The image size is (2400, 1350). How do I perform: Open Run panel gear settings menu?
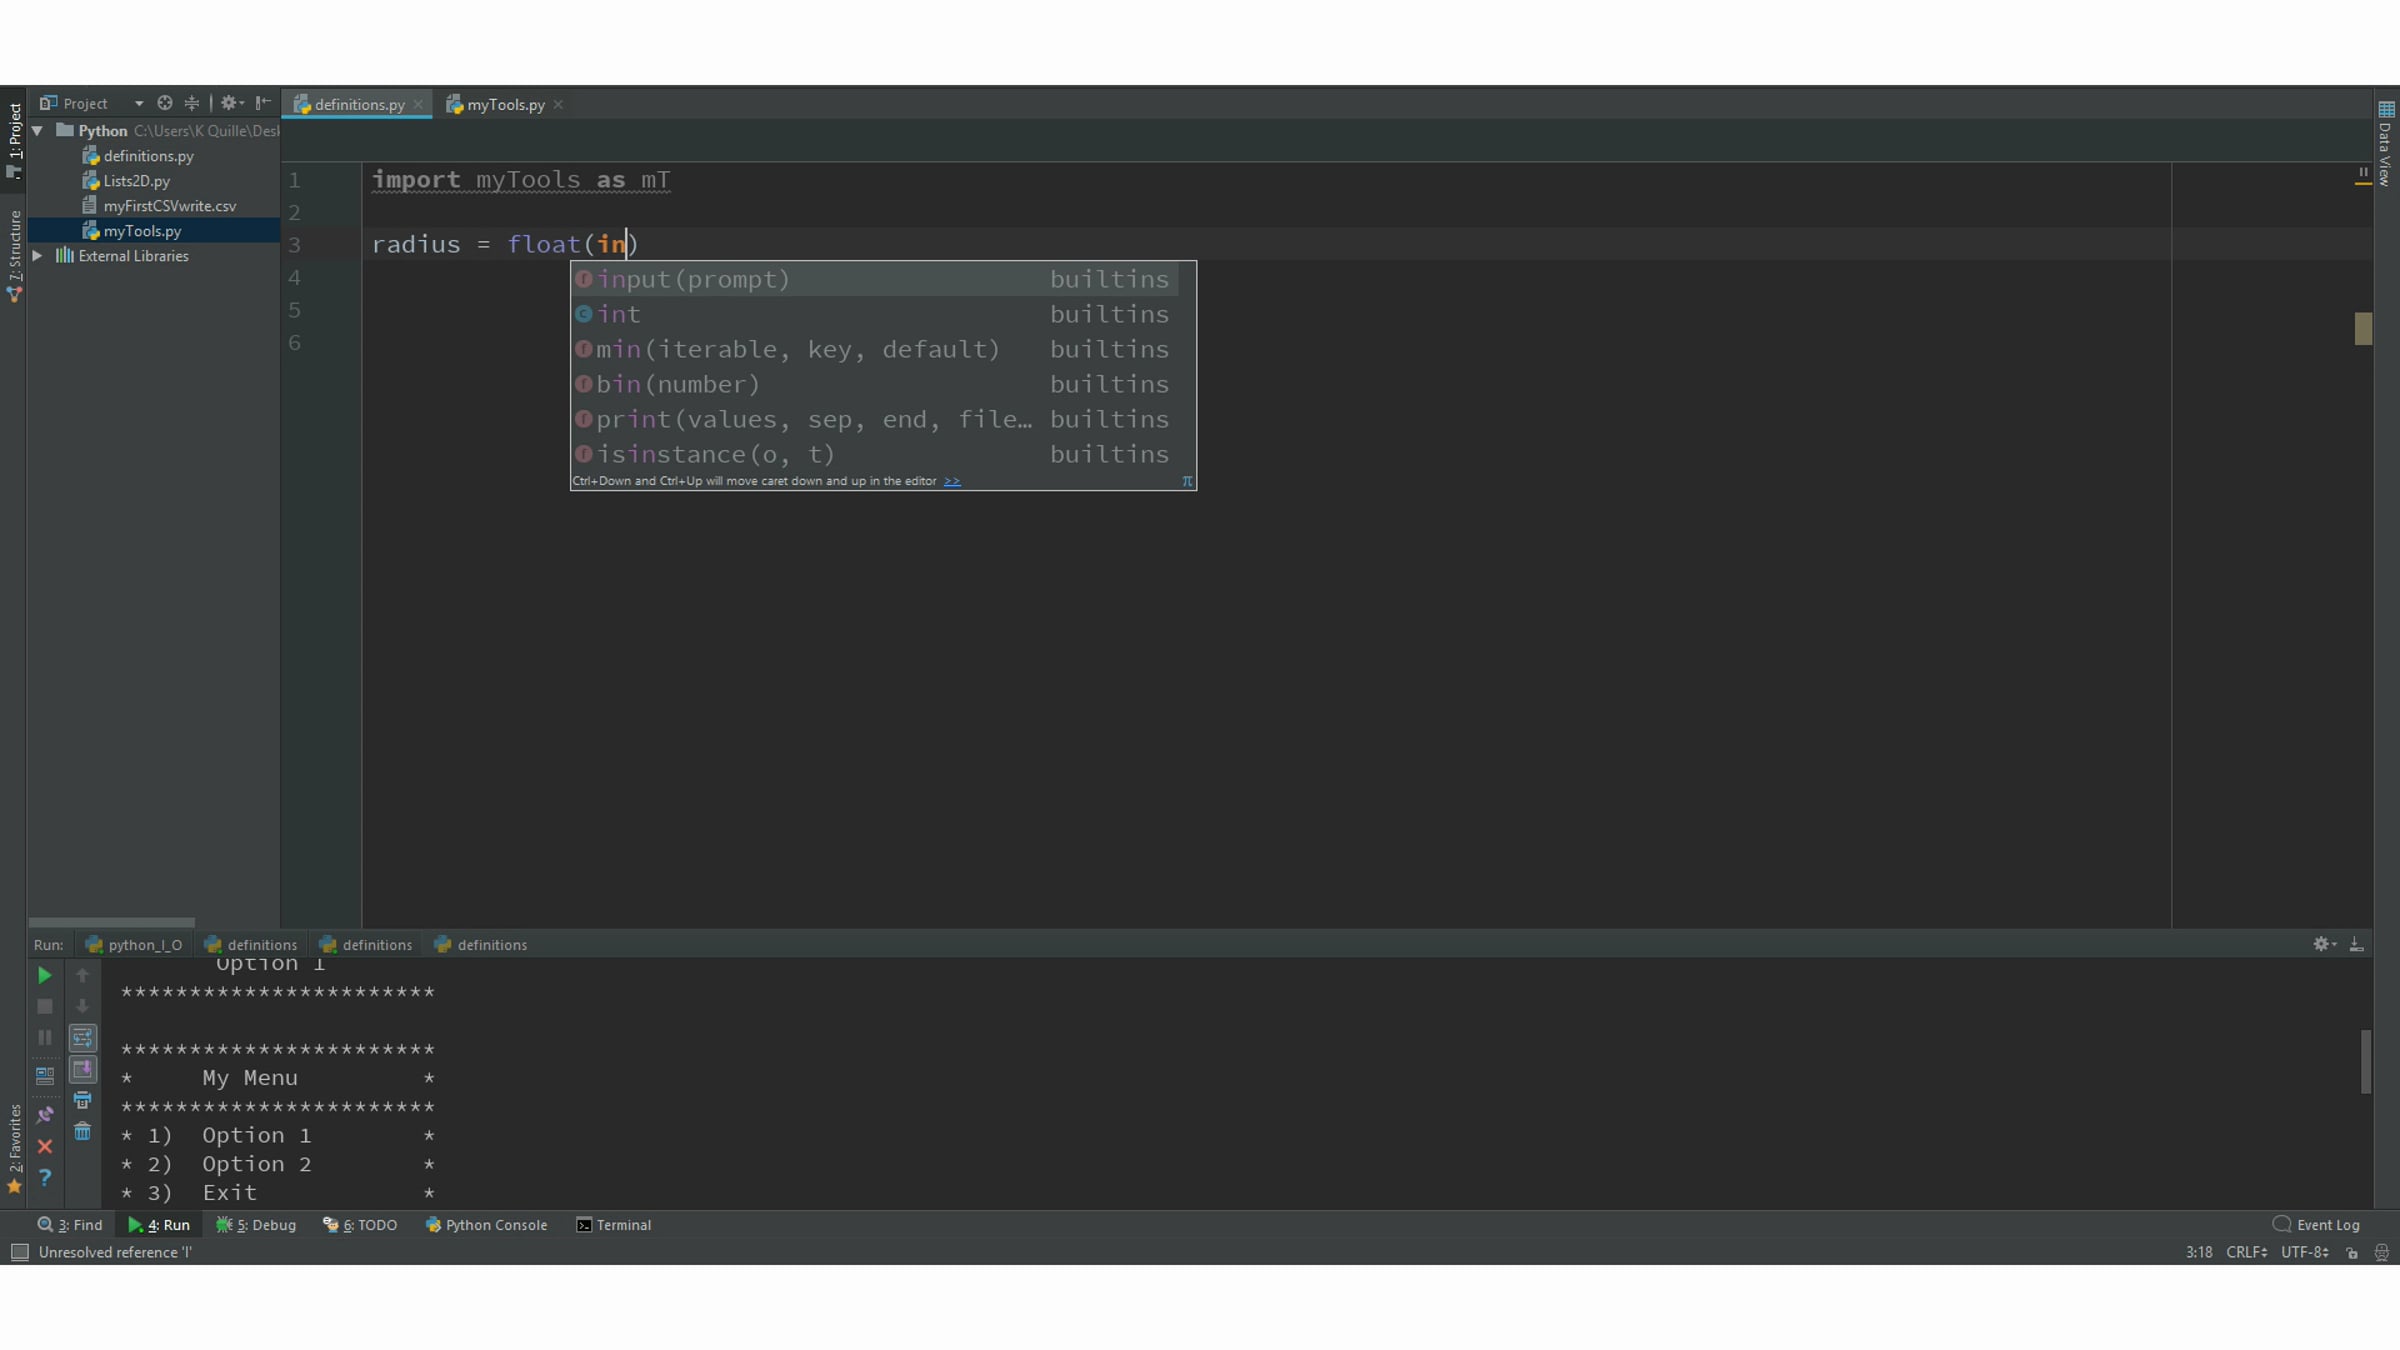coord(2324,944)
